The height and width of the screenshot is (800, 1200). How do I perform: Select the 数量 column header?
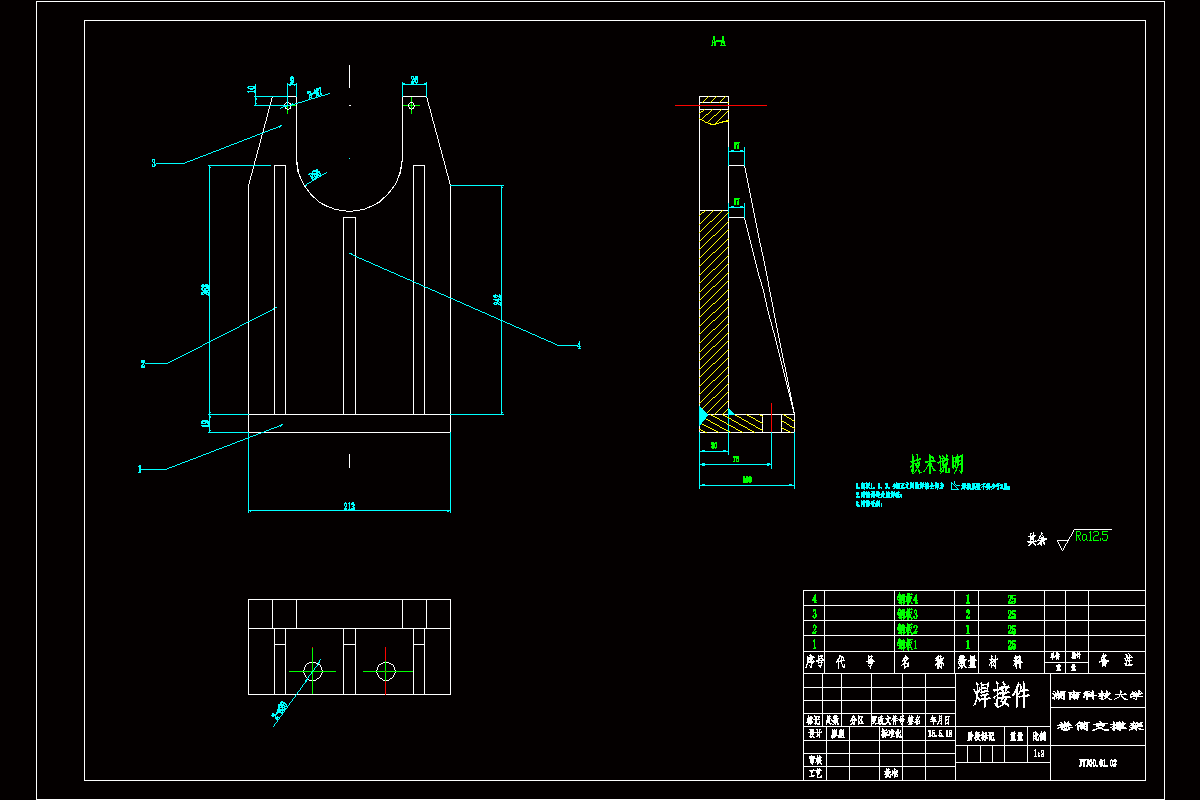(967, 662)
